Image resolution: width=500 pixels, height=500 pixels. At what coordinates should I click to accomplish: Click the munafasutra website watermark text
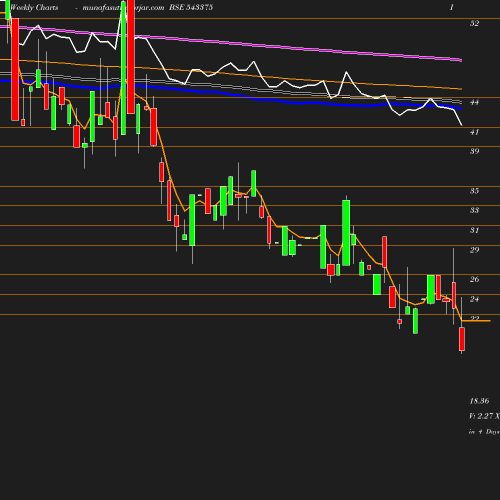click(123, 8)
